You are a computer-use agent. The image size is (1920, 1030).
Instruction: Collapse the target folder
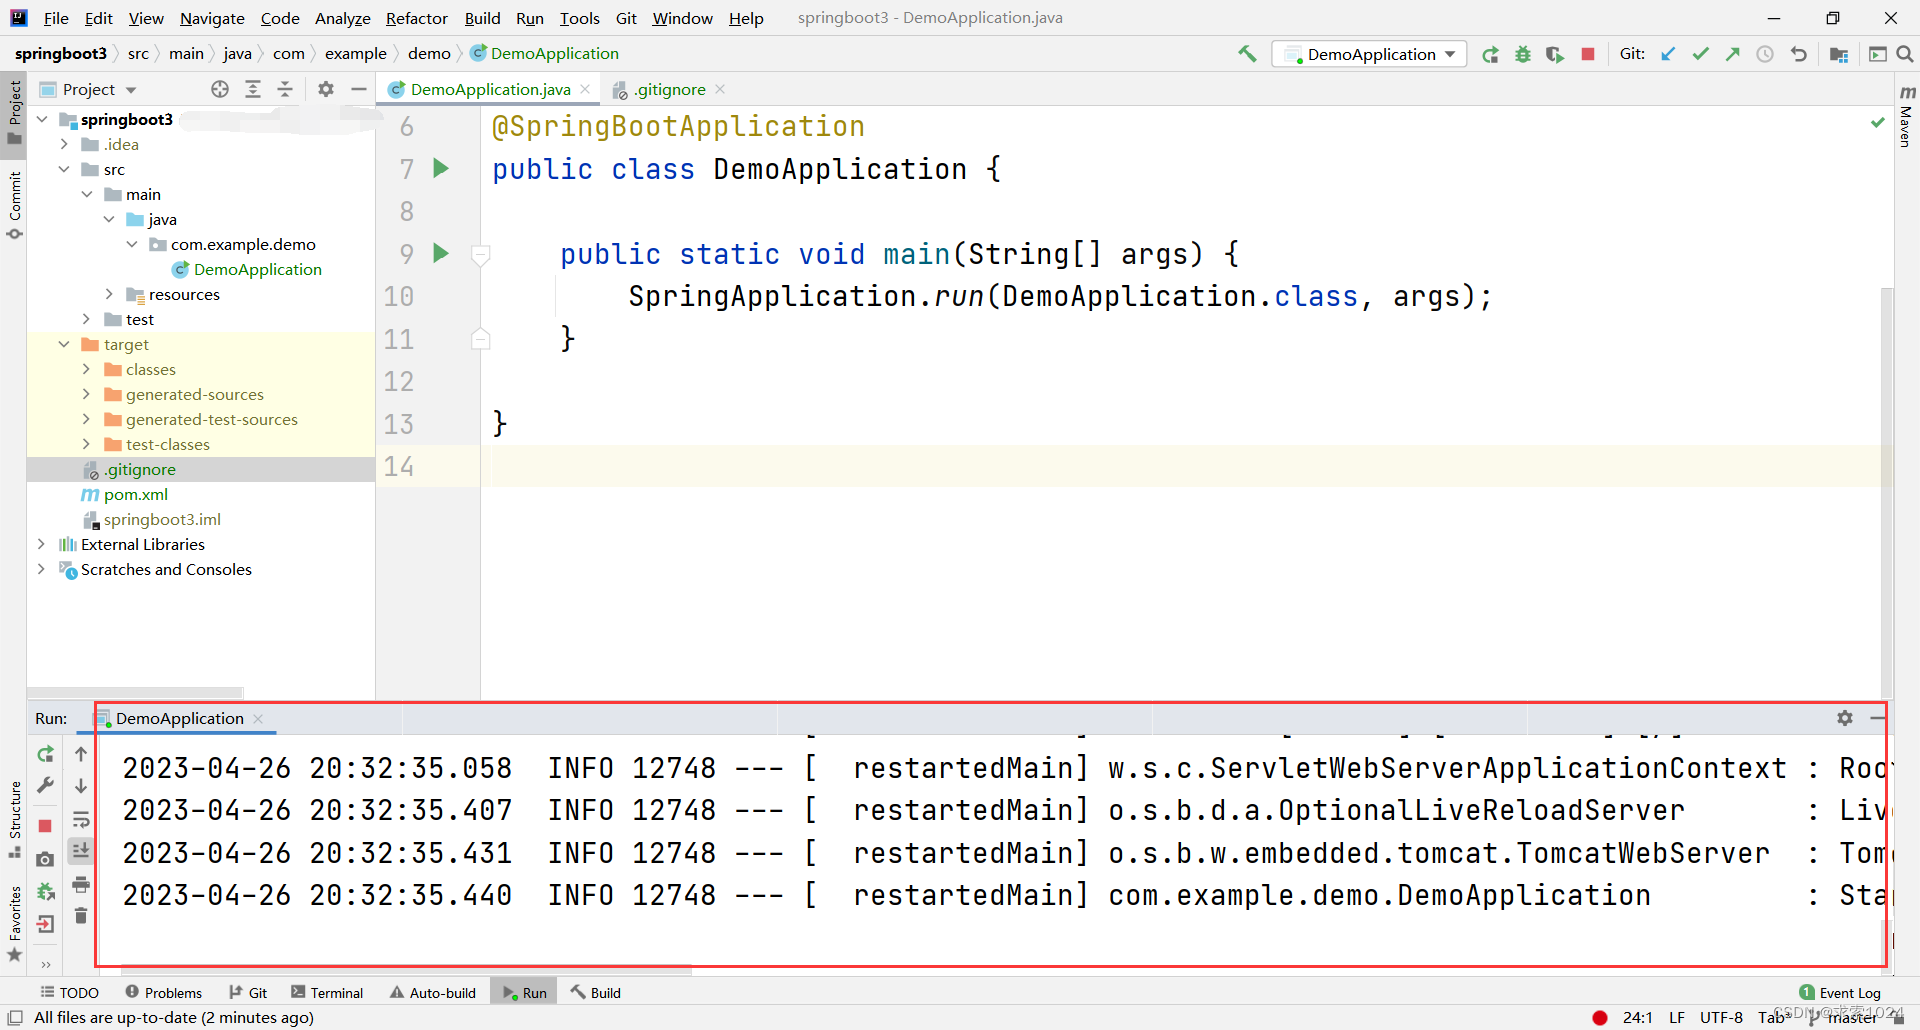pyautogui.click(x=65, y=344)
